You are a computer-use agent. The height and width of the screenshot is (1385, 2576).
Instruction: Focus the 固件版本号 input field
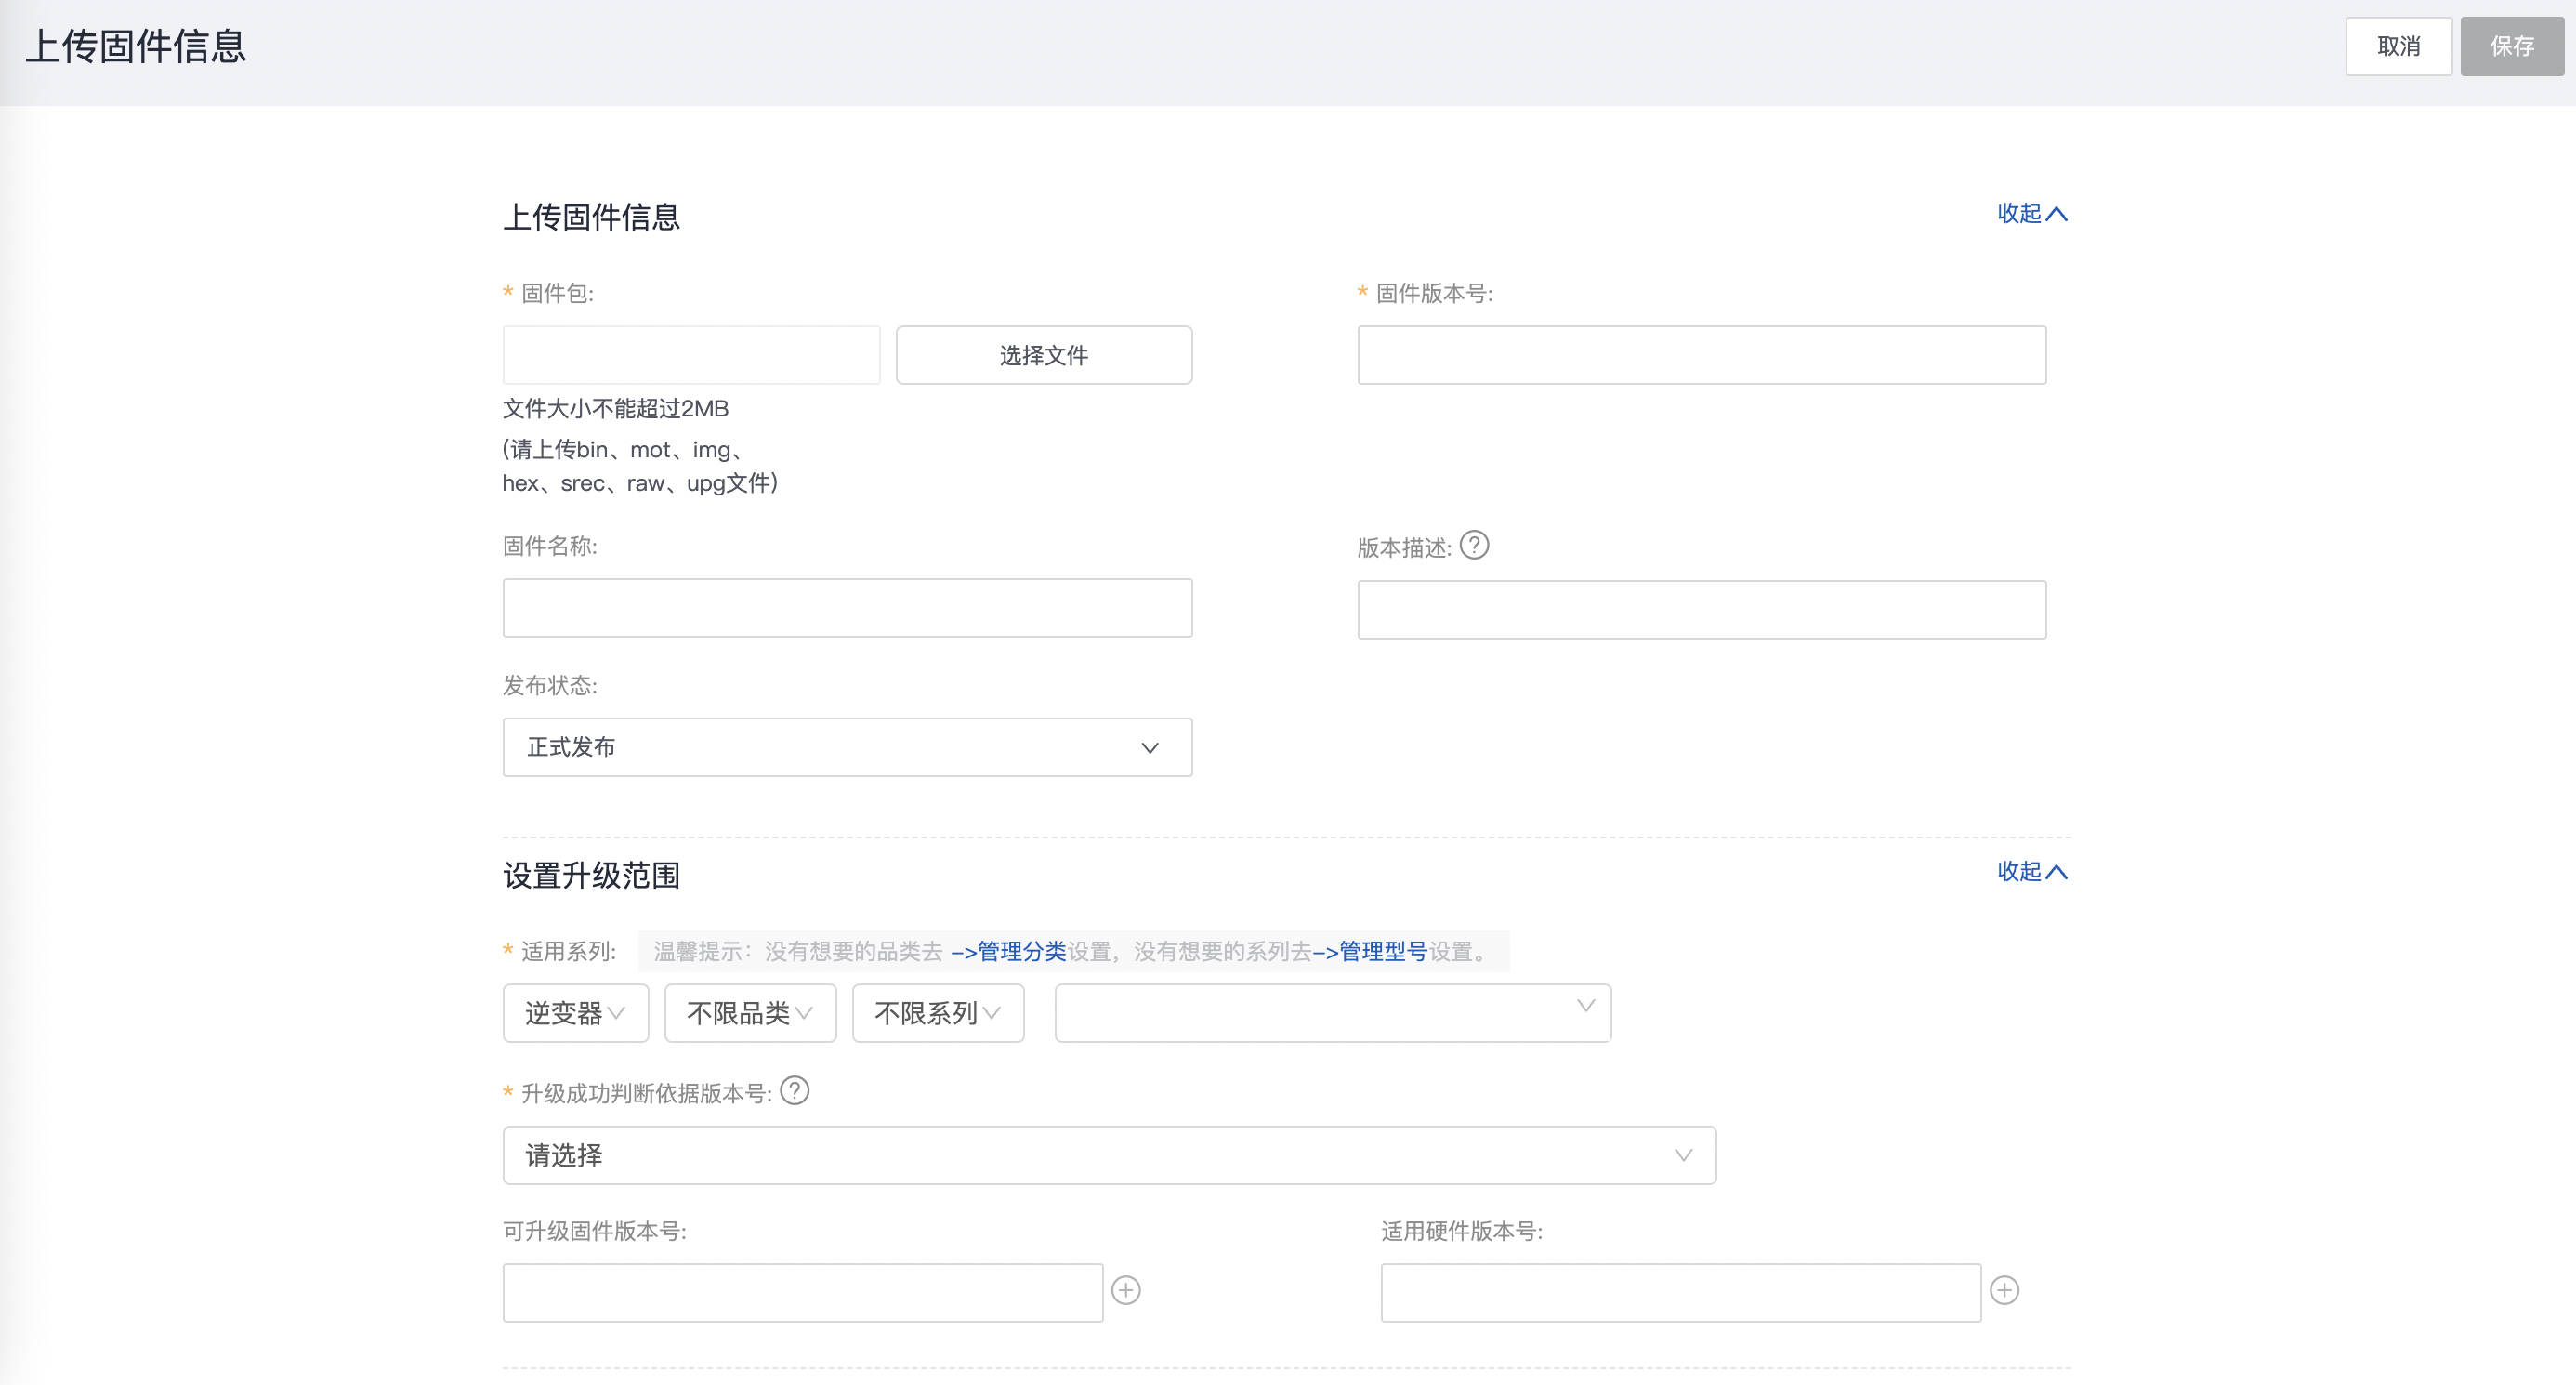1701,355
